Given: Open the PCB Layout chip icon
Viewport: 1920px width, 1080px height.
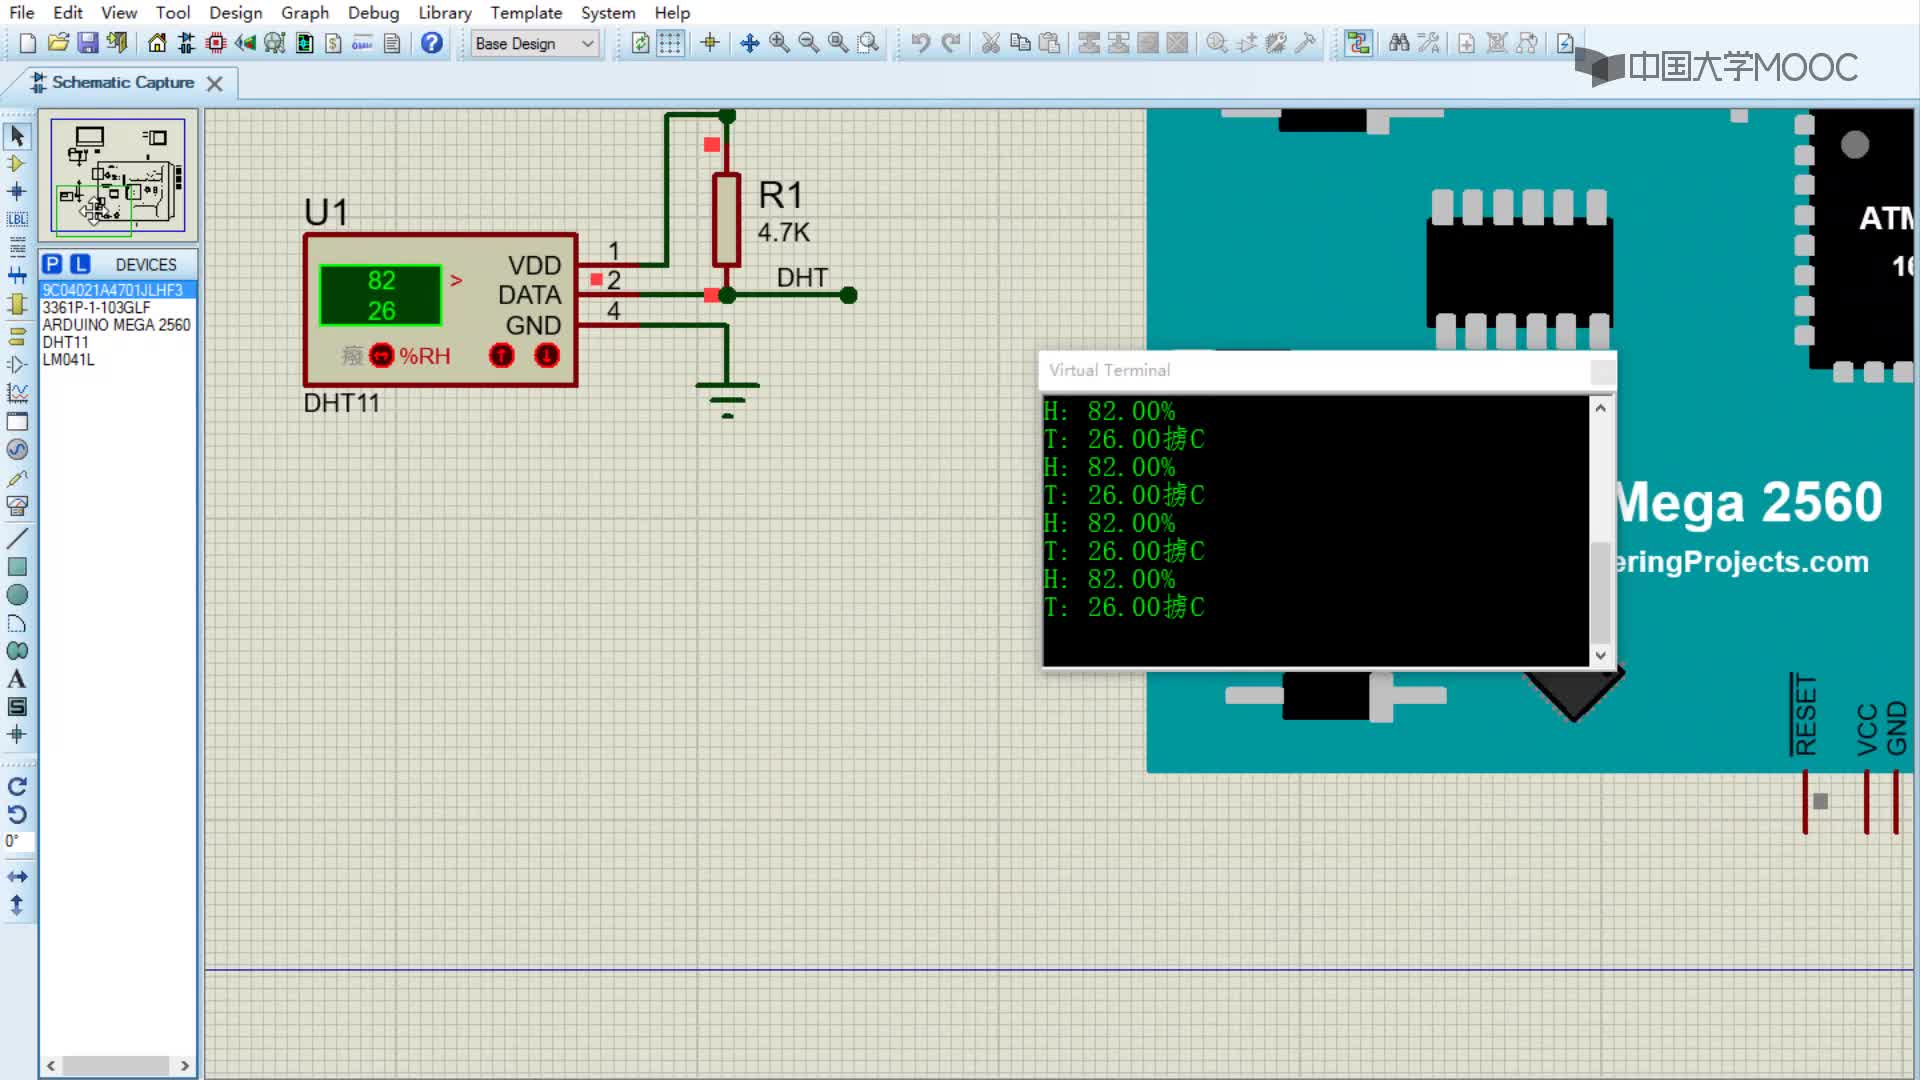Looking at the screenshot, I should click(216, 43).
